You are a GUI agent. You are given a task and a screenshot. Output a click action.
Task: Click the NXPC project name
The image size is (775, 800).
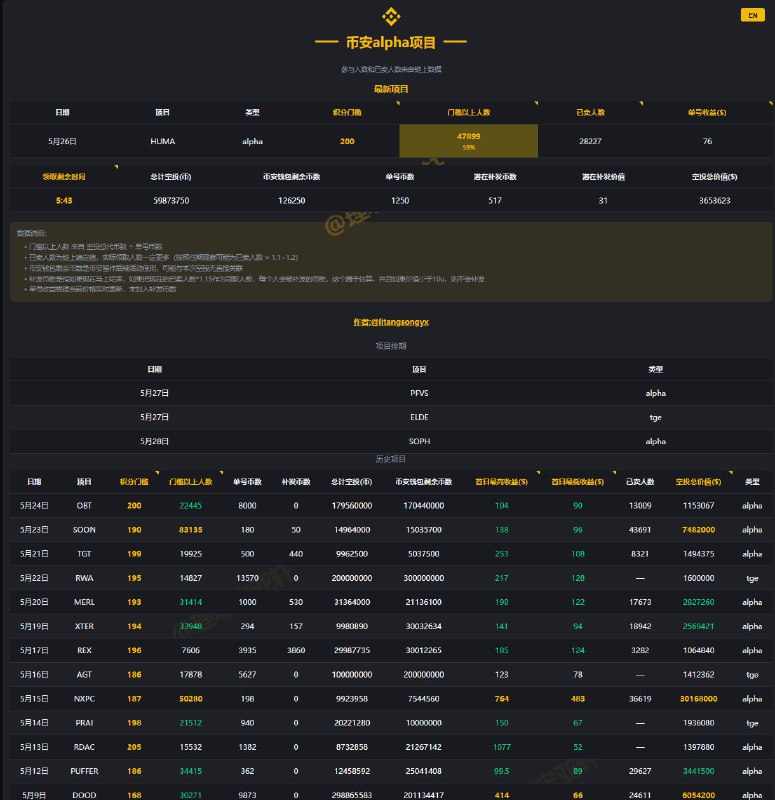84,699
